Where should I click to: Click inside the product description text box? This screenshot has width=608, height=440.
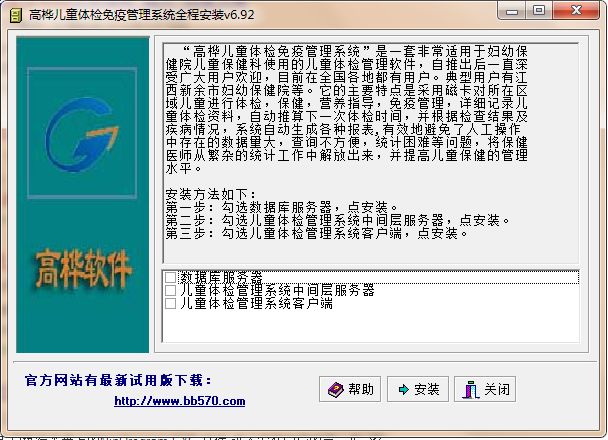point(371,153)
